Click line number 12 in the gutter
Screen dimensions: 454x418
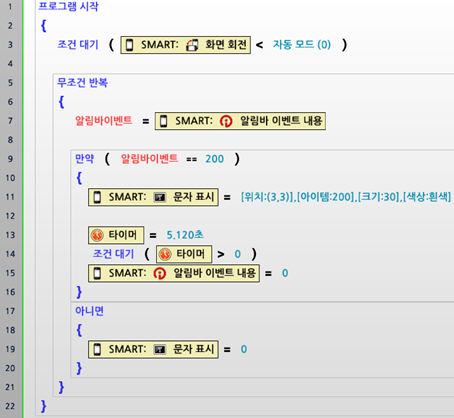(x=10, y=216)
